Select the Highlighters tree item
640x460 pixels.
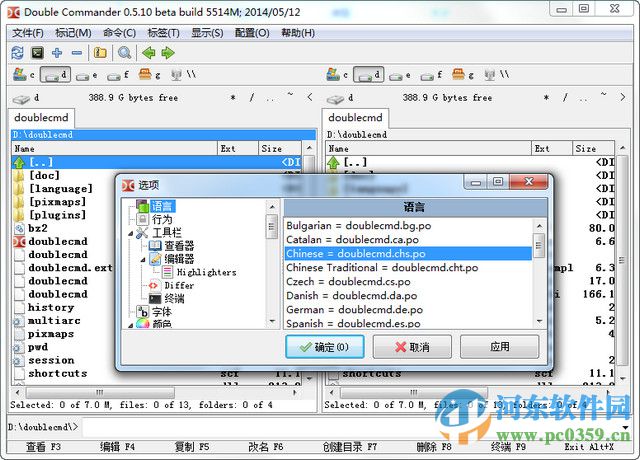[x=207, y=272]
